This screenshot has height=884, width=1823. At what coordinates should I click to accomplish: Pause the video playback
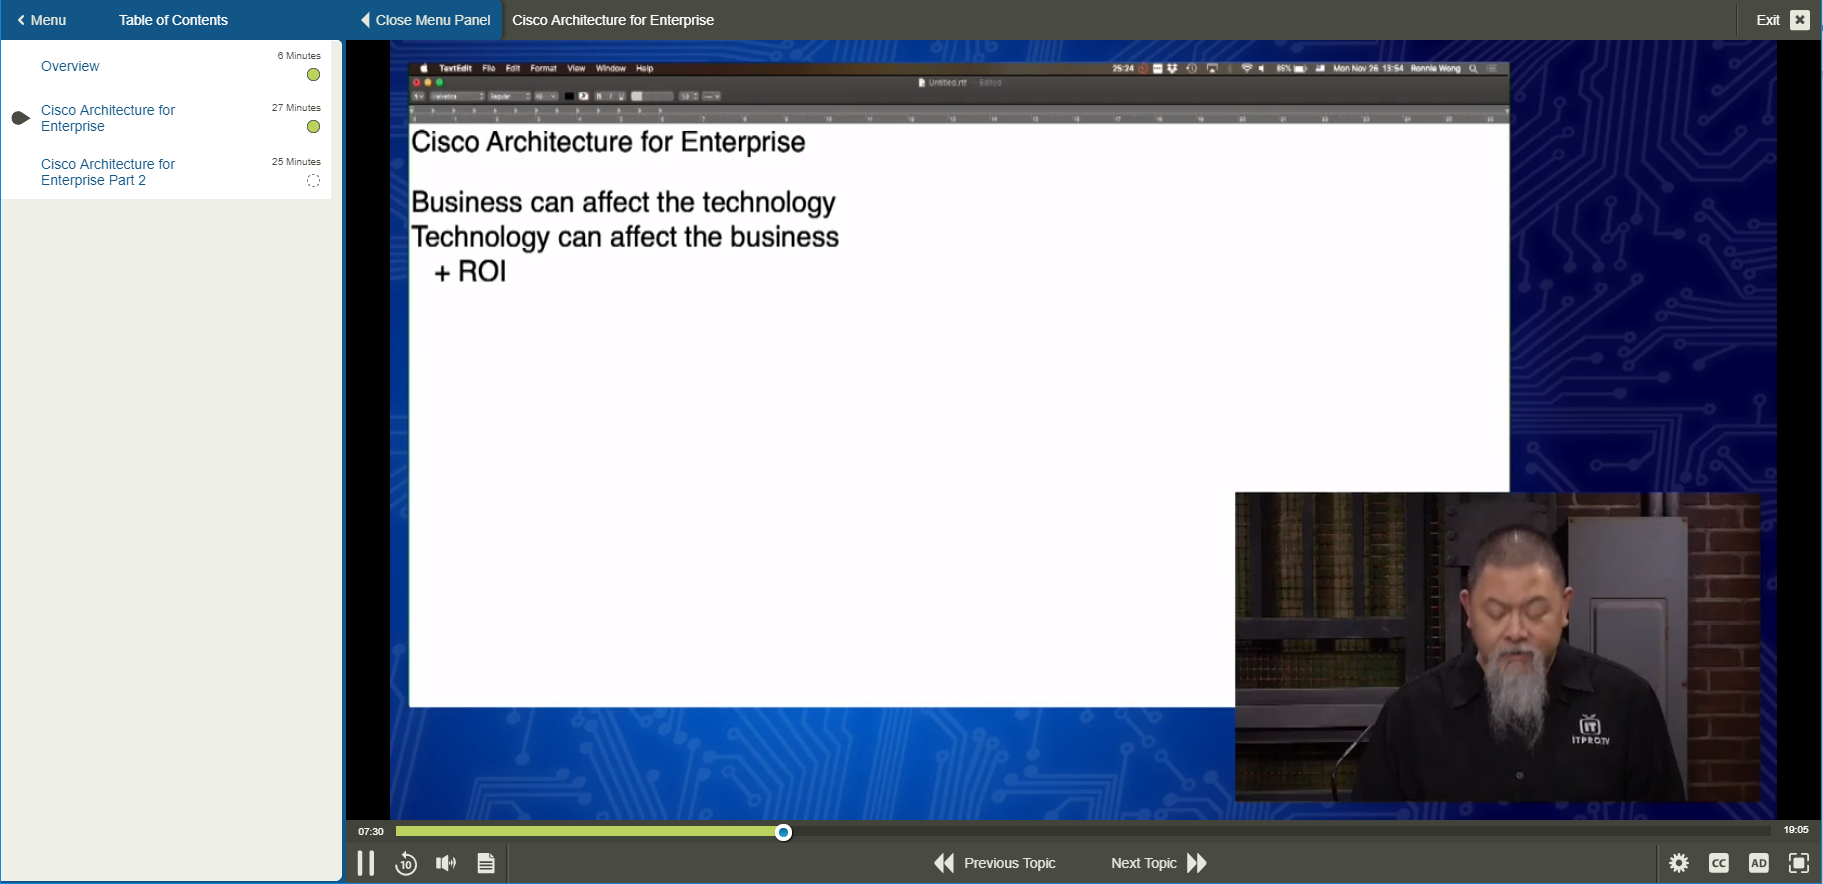[x=366, y=863]
